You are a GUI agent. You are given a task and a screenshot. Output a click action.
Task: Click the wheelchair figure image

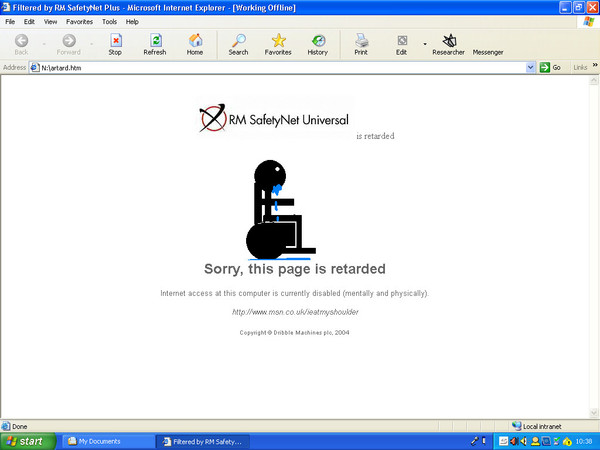[x=280, y=210]
